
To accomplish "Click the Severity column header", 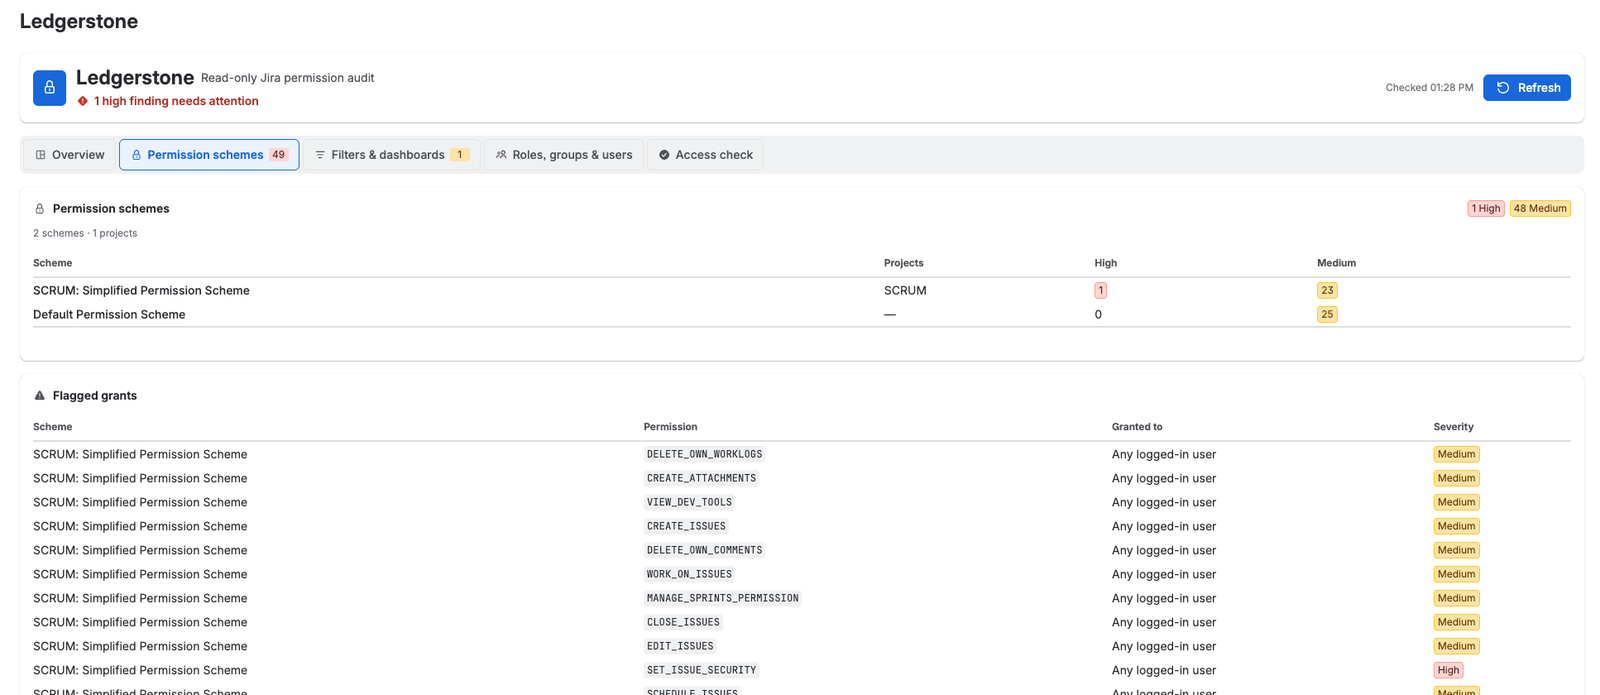I will (x=1453, y=427).
